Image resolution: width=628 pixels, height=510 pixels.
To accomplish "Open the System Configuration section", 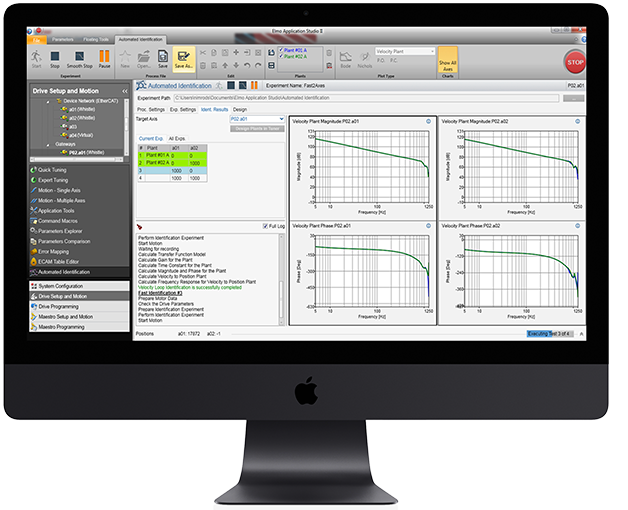I will point(79,286).
